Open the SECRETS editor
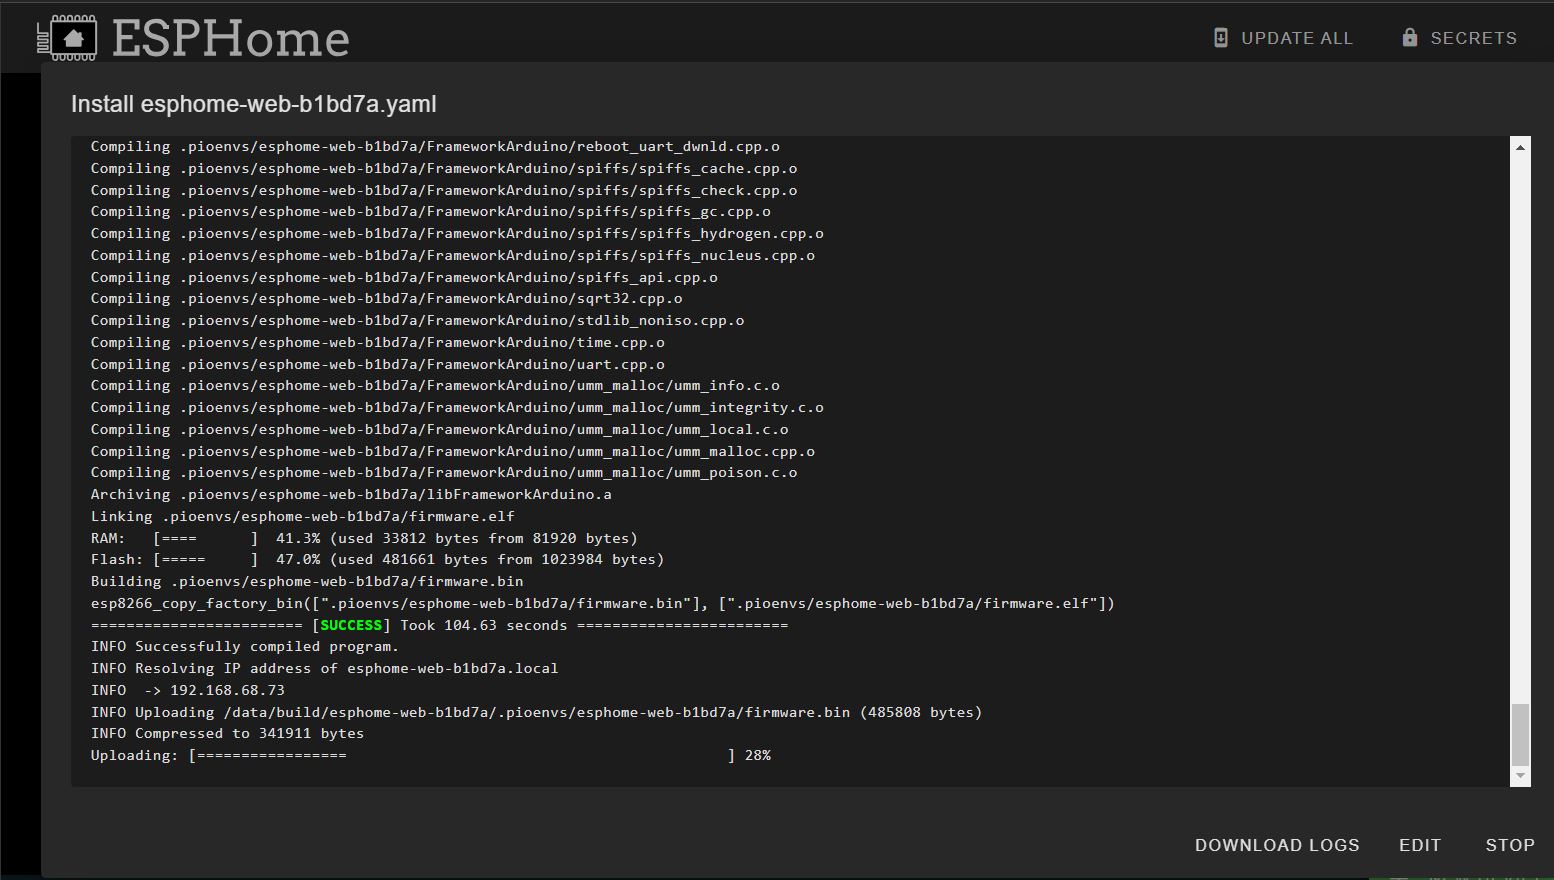 pos(1461,38)
